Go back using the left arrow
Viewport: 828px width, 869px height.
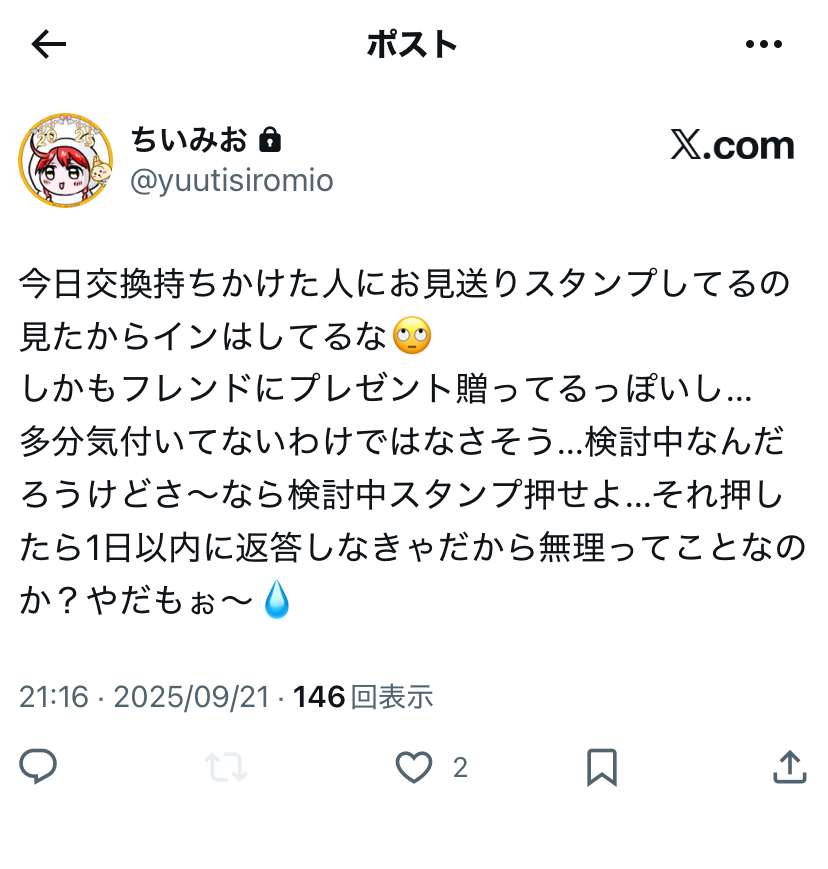(48, 44)
